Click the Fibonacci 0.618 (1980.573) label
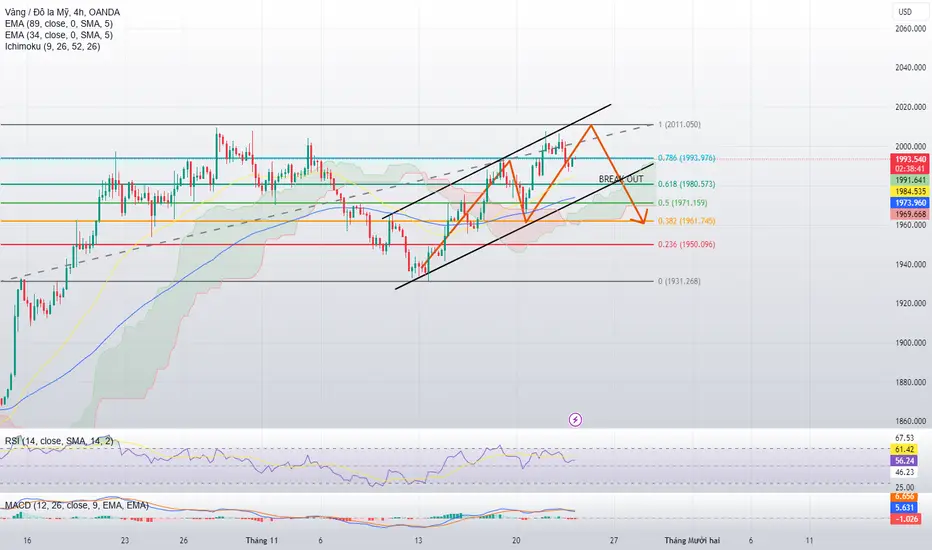This screenshot has height=550, width=932. (x=687, y=184)
